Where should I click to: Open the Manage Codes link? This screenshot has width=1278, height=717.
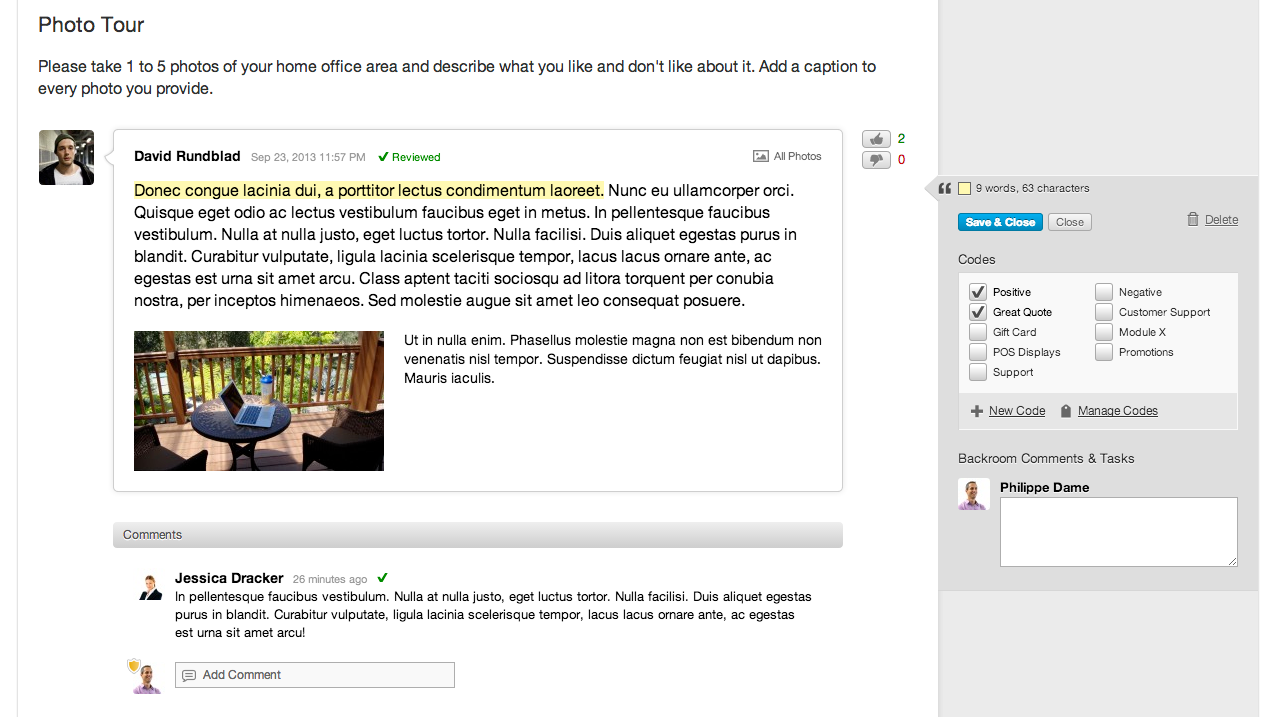pos(1118,411)
